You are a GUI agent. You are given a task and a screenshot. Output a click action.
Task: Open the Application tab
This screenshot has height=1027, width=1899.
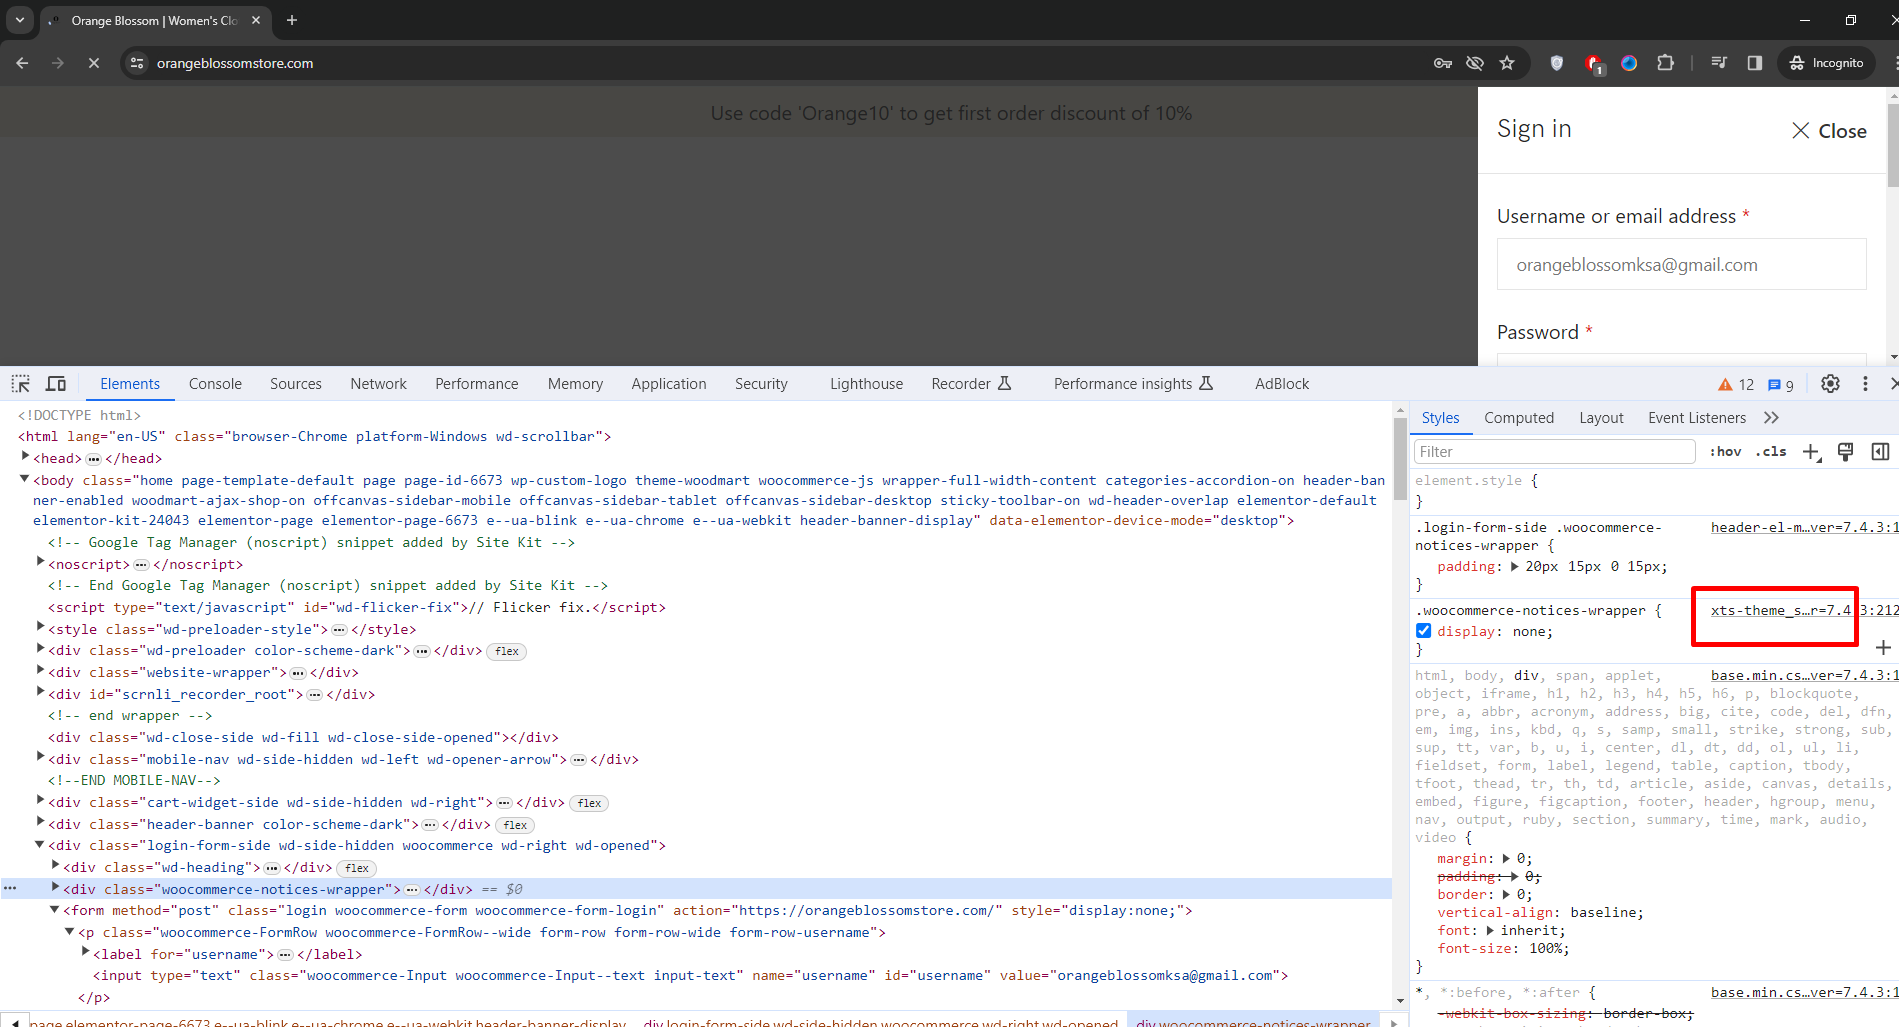pyautogui.click(x=669, y=384)
